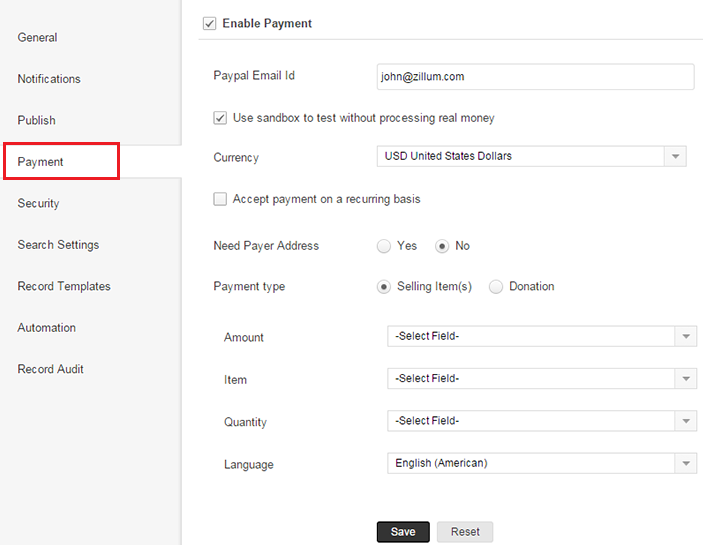Save the payment settings
The width and height of the screenshot is (703, 545).
tap(403, 532)
